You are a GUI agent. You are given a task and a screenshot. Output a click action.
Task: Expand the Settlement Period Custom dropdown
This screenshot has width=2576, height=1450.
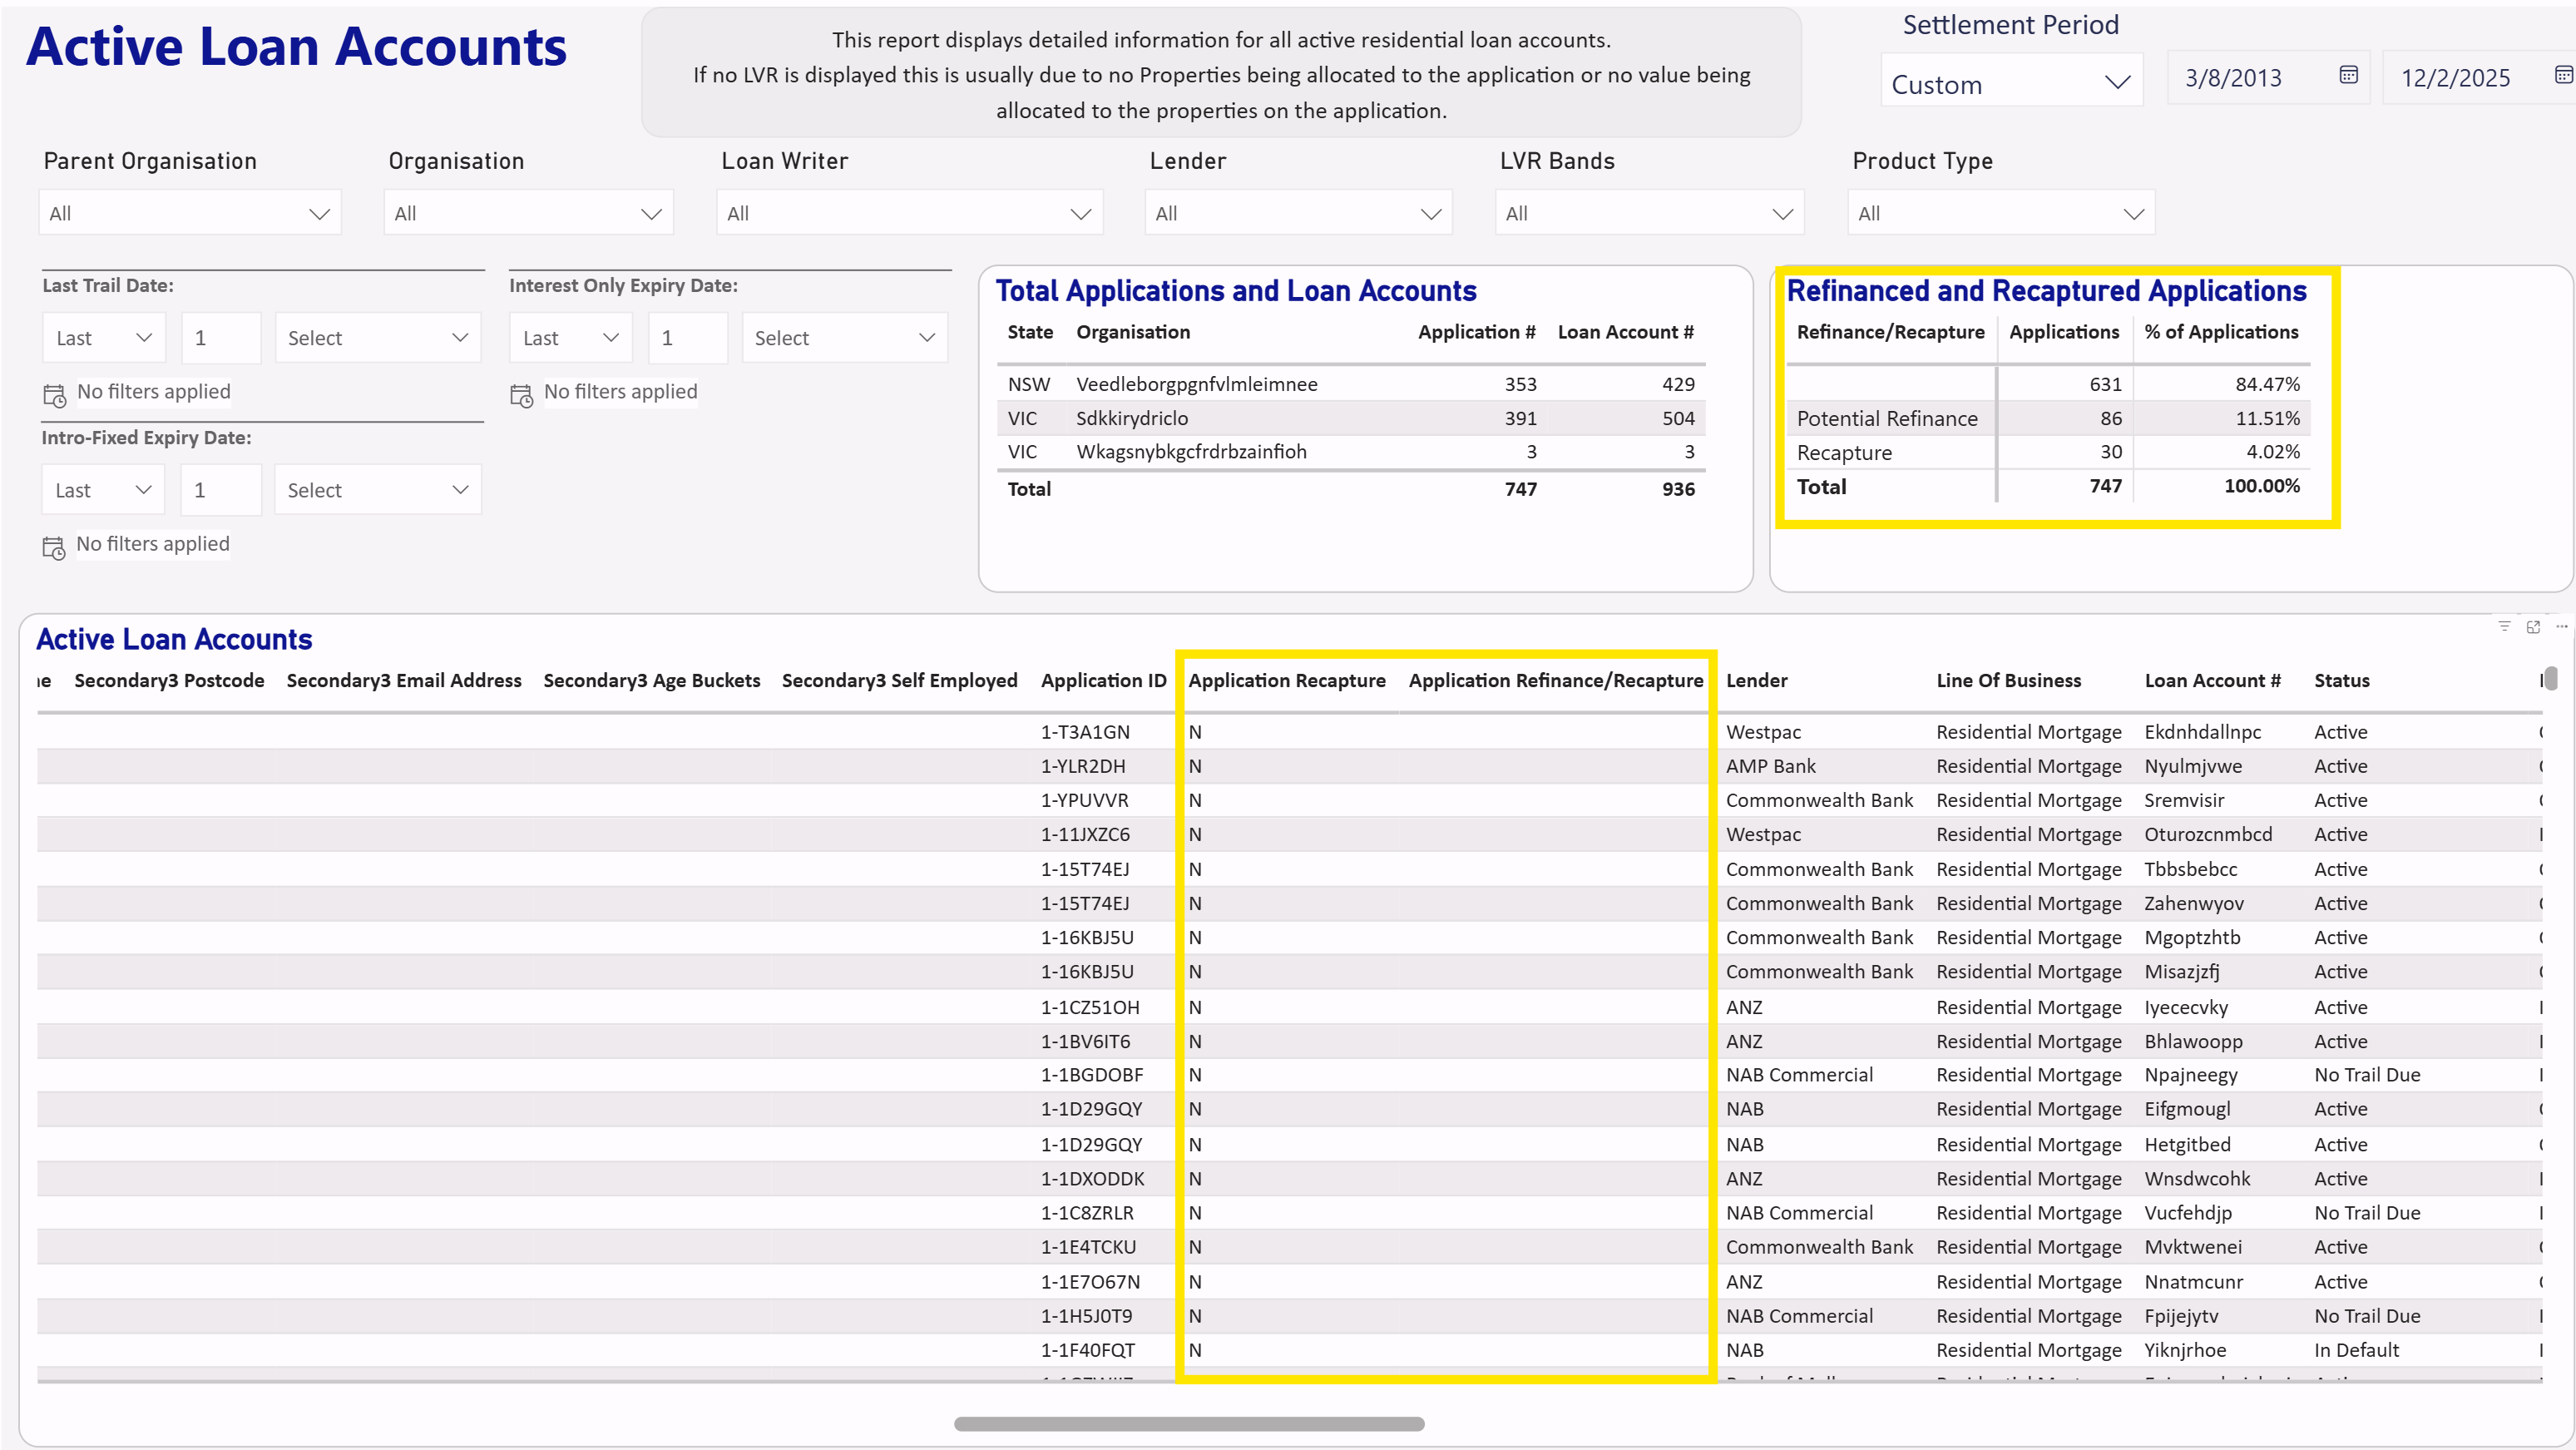pos(2010,83)
